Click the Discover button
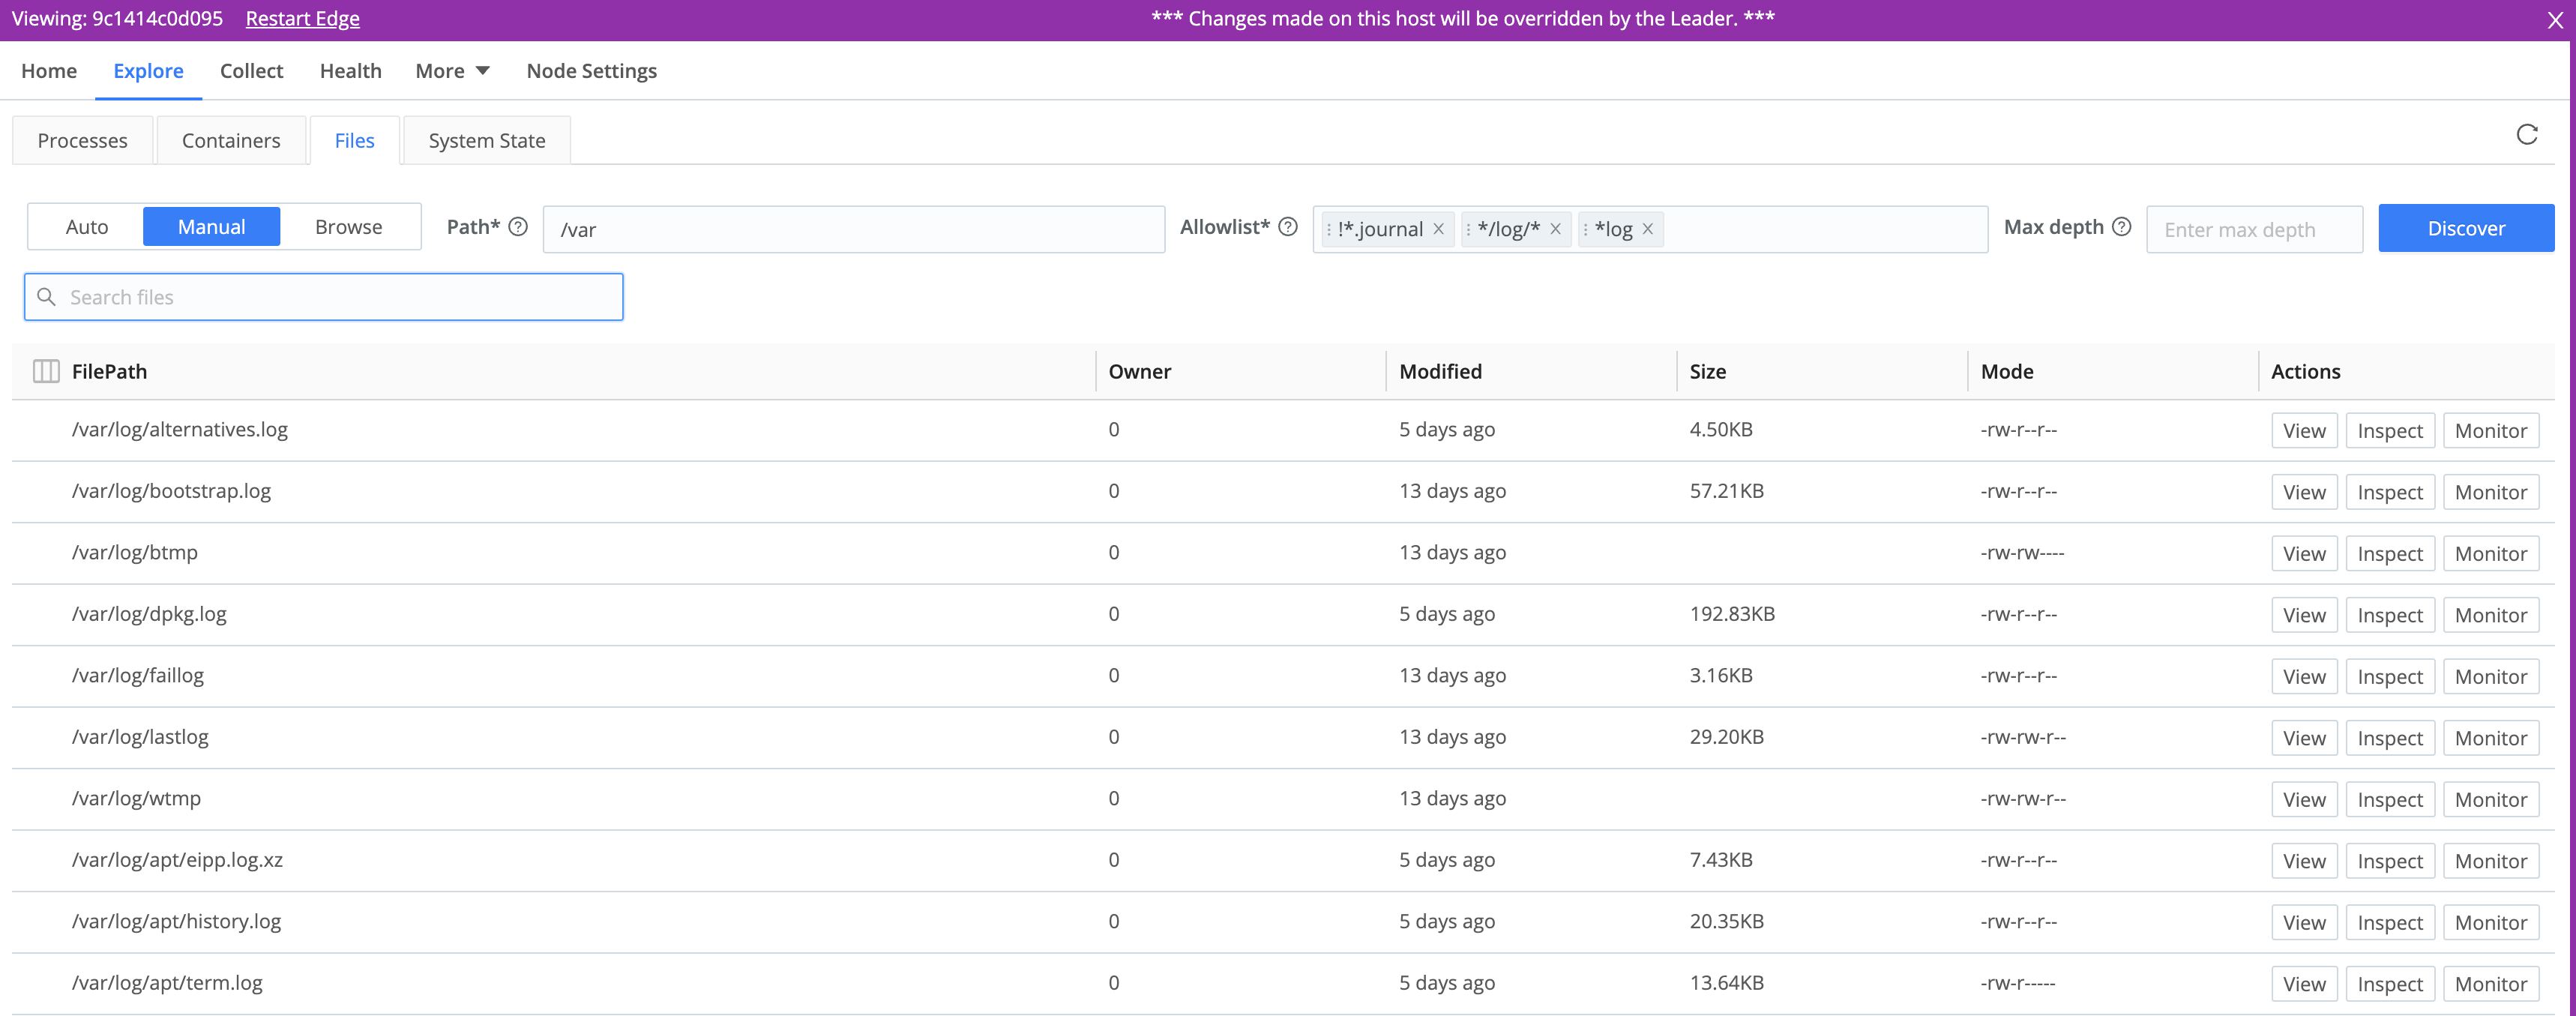The width and height of the screenshot is (2576, 1016). pos(2466,228)
